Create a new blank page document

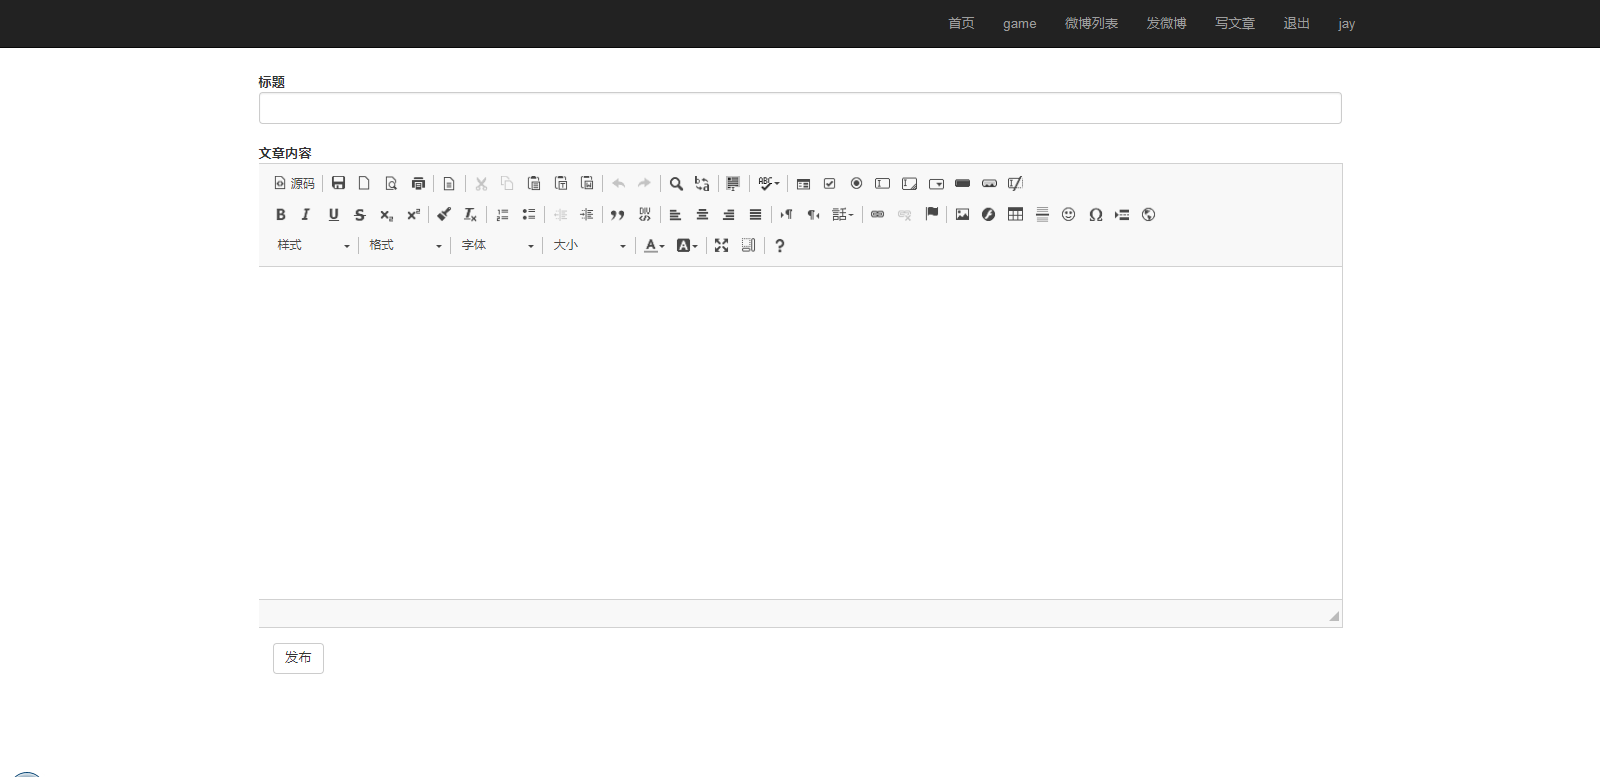(364, 184)
